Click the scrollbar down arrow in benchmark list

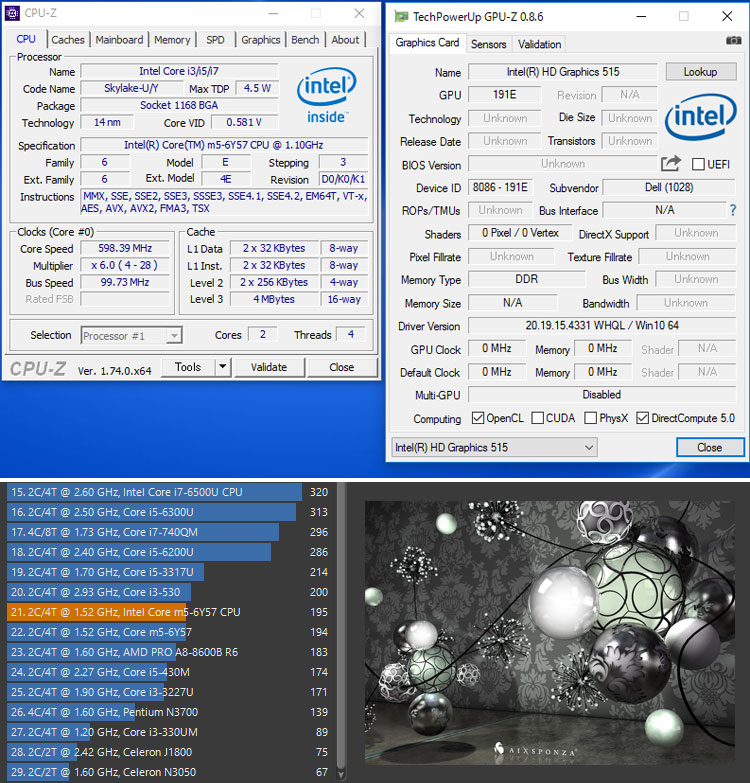click(341, 775)
